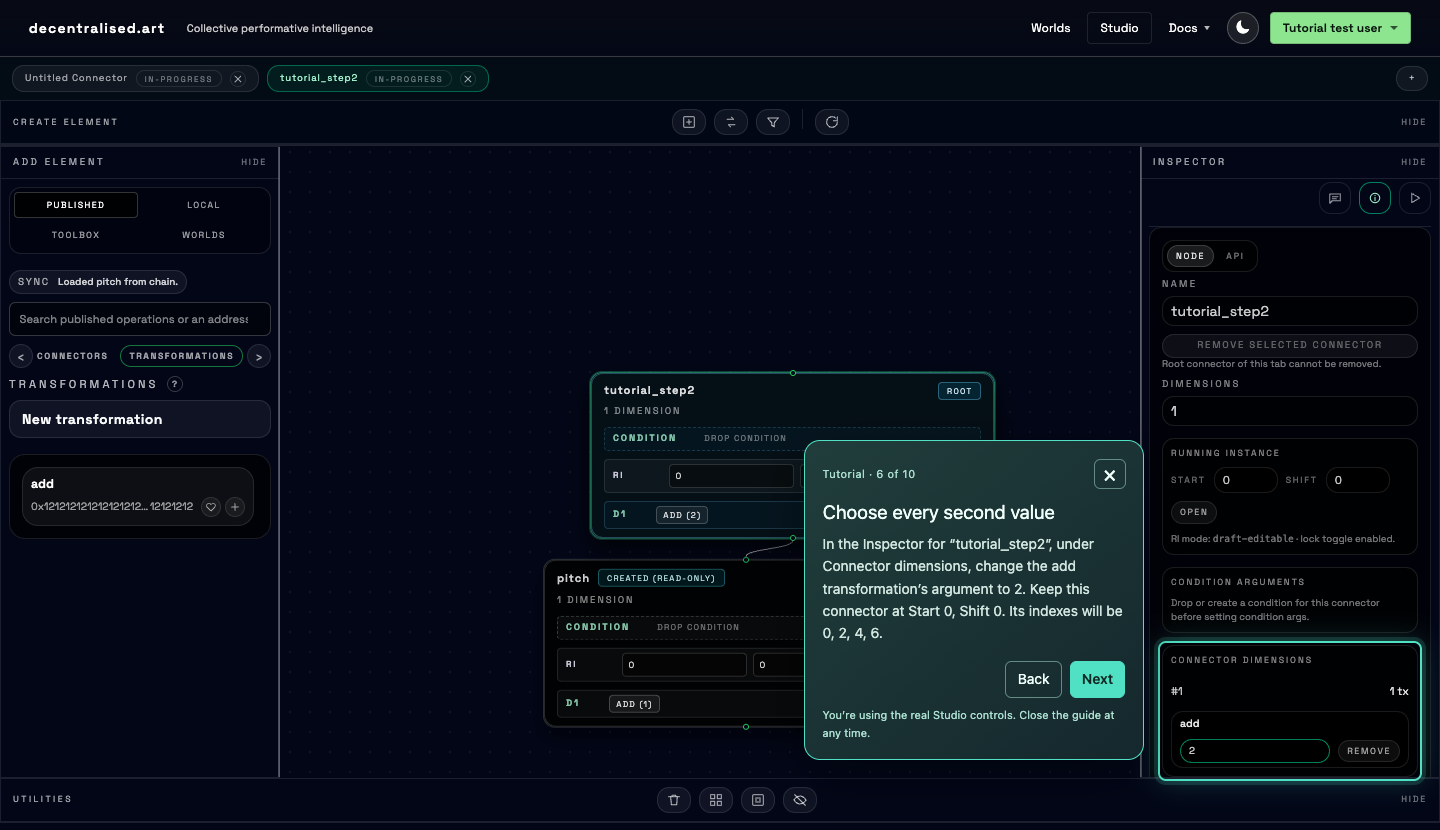
Task: Switch to the Untitled Connector tab
Action: pyautogui.click(x=76, y=78)
